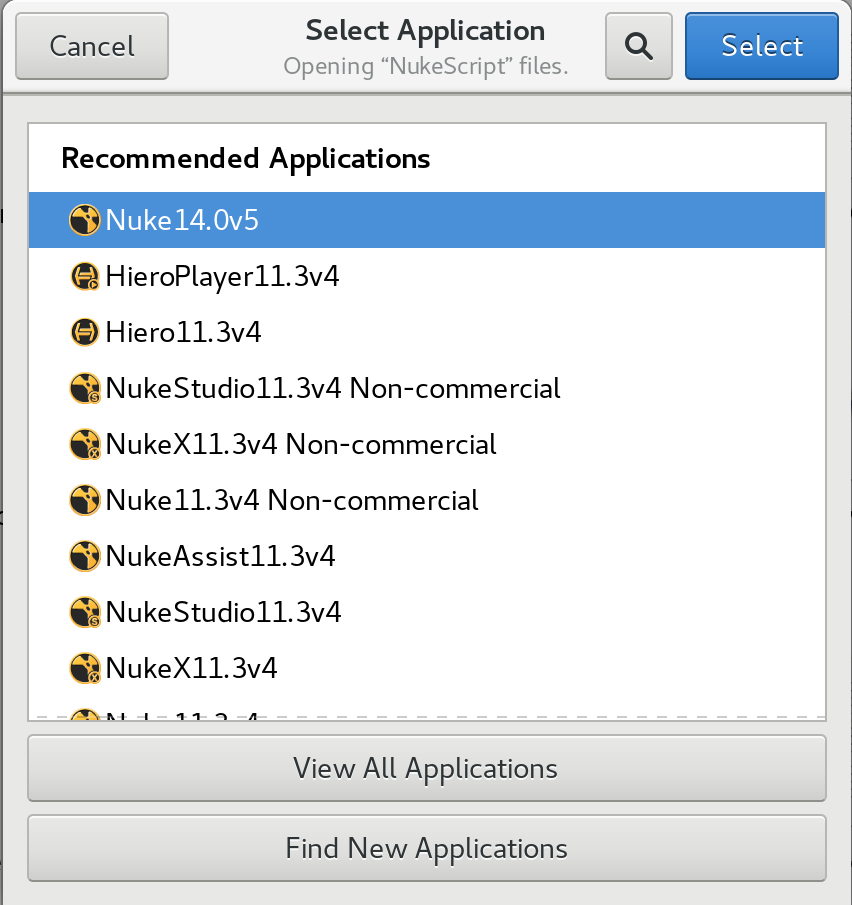The image size is (852, 905).
Task: Click the Nuke14.0v5 app icon
Action: click(85, 220)
